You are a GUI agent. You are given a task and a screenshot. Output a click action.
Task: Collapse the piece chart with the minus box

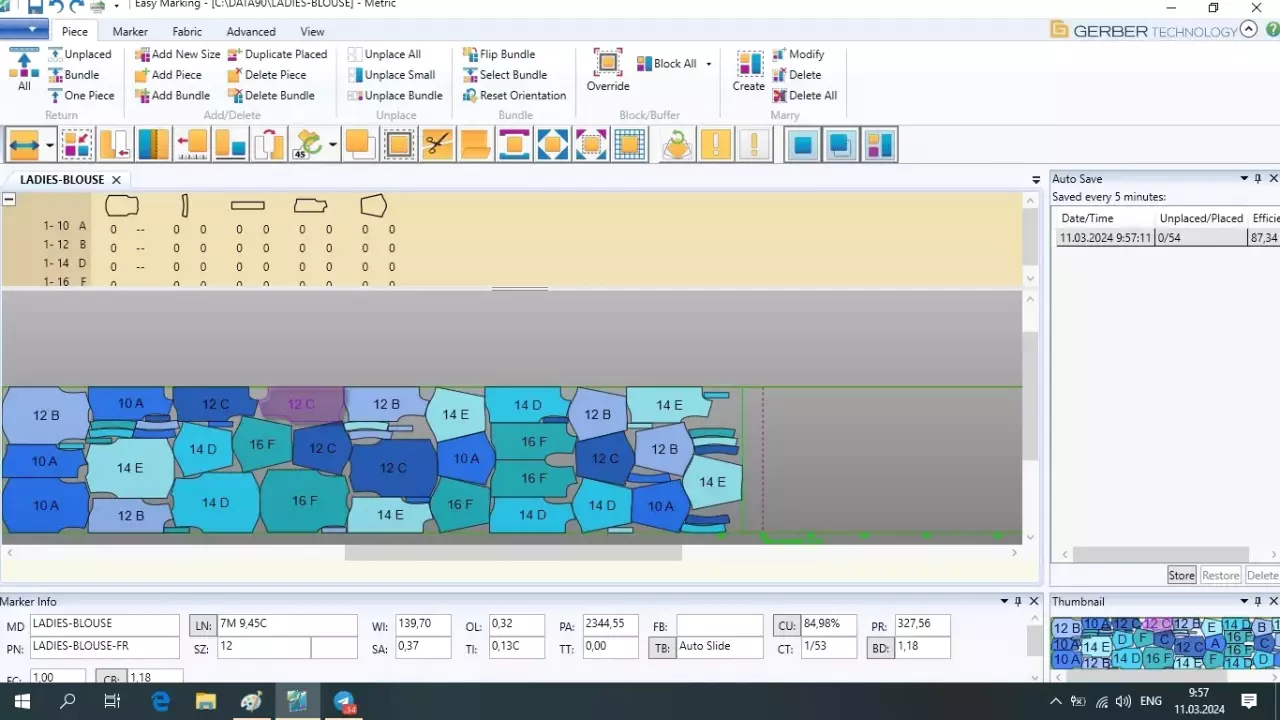(9, 199)
